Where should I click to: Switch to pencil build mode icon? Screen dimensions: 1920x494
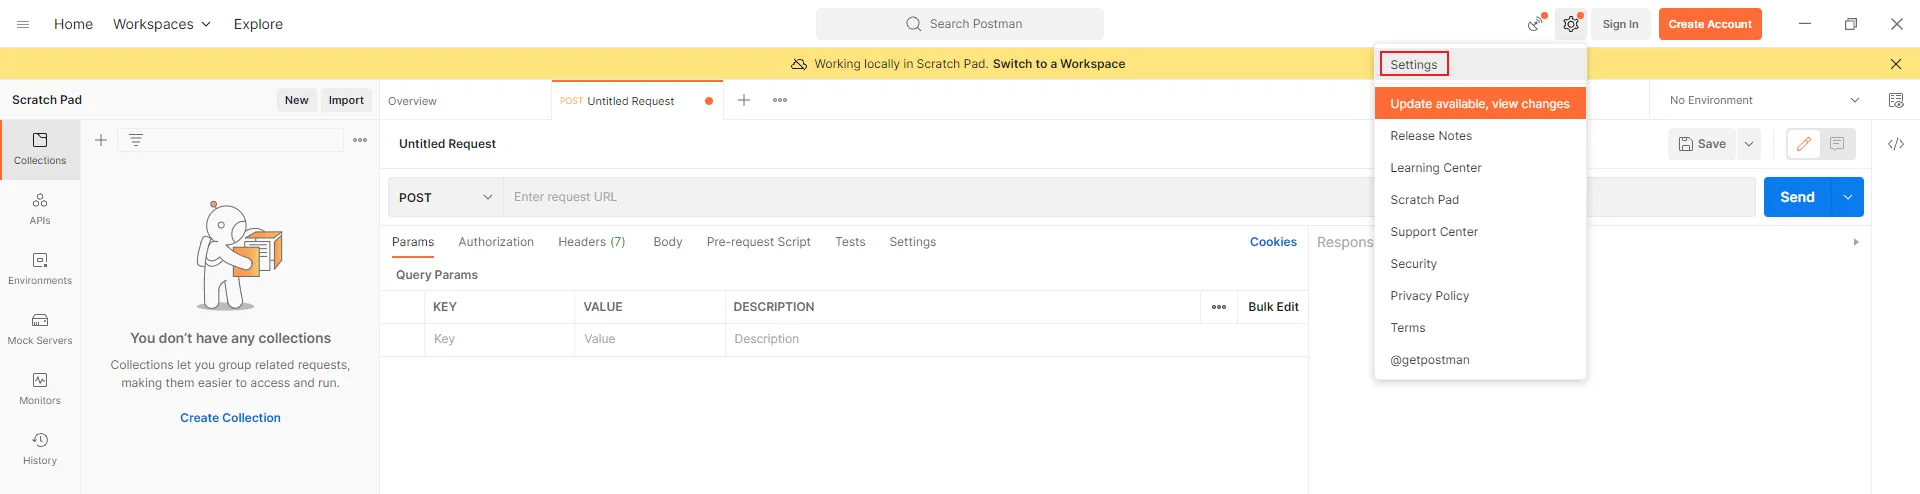tap(1804, 144)
